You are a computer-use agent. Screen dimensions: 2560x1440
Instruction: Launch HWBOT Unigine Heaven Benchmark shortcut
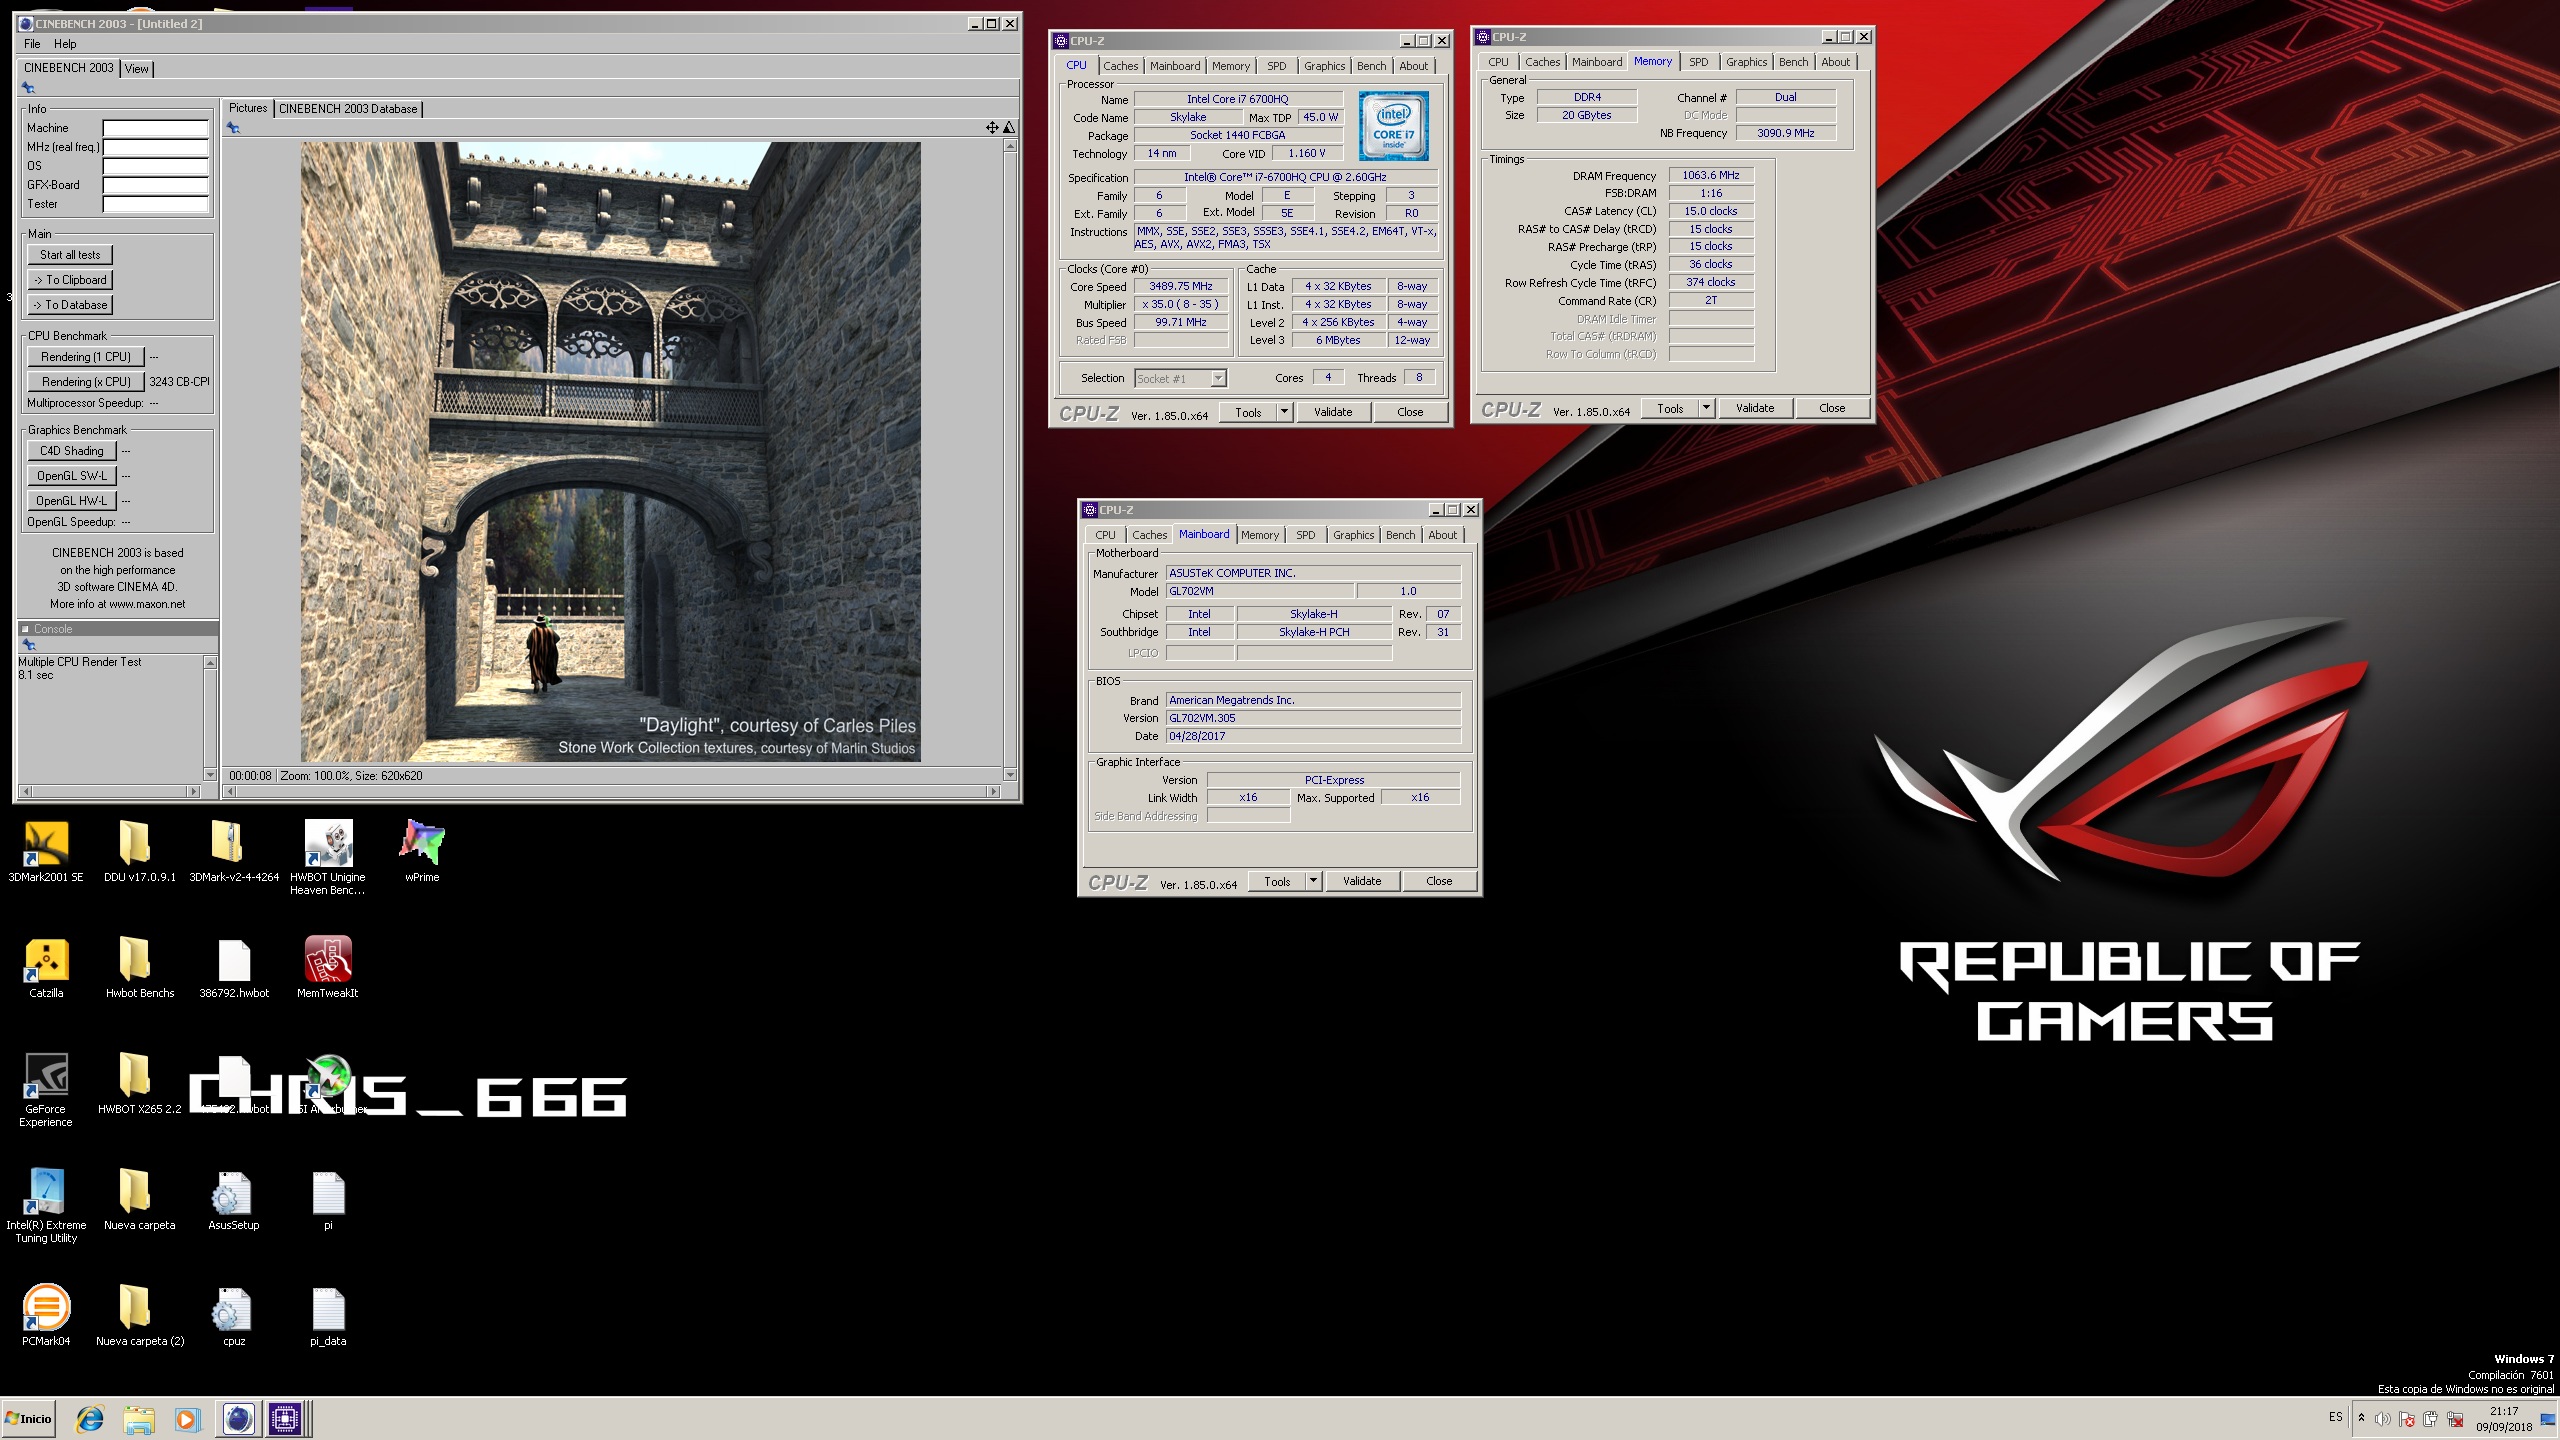tap(327, 856)
